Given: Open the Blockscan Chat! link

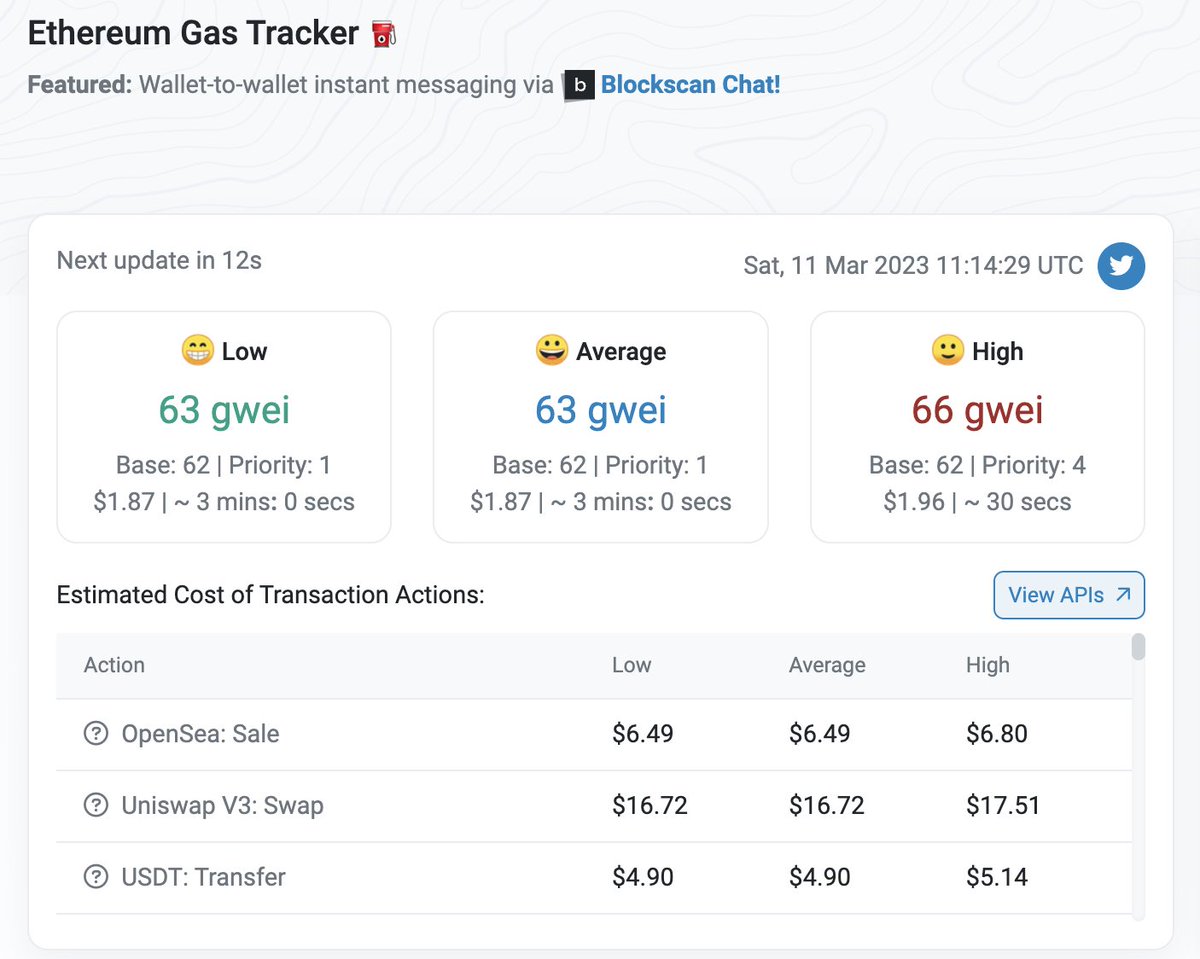Looking at the screenshot, I should coord(690,85).
